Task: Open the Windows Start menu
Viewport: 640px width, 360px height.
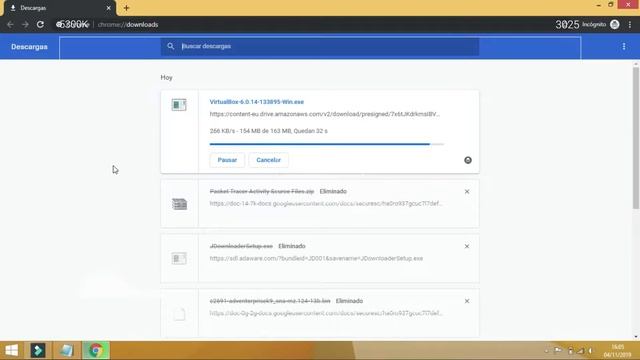Action: pos(11,350)
